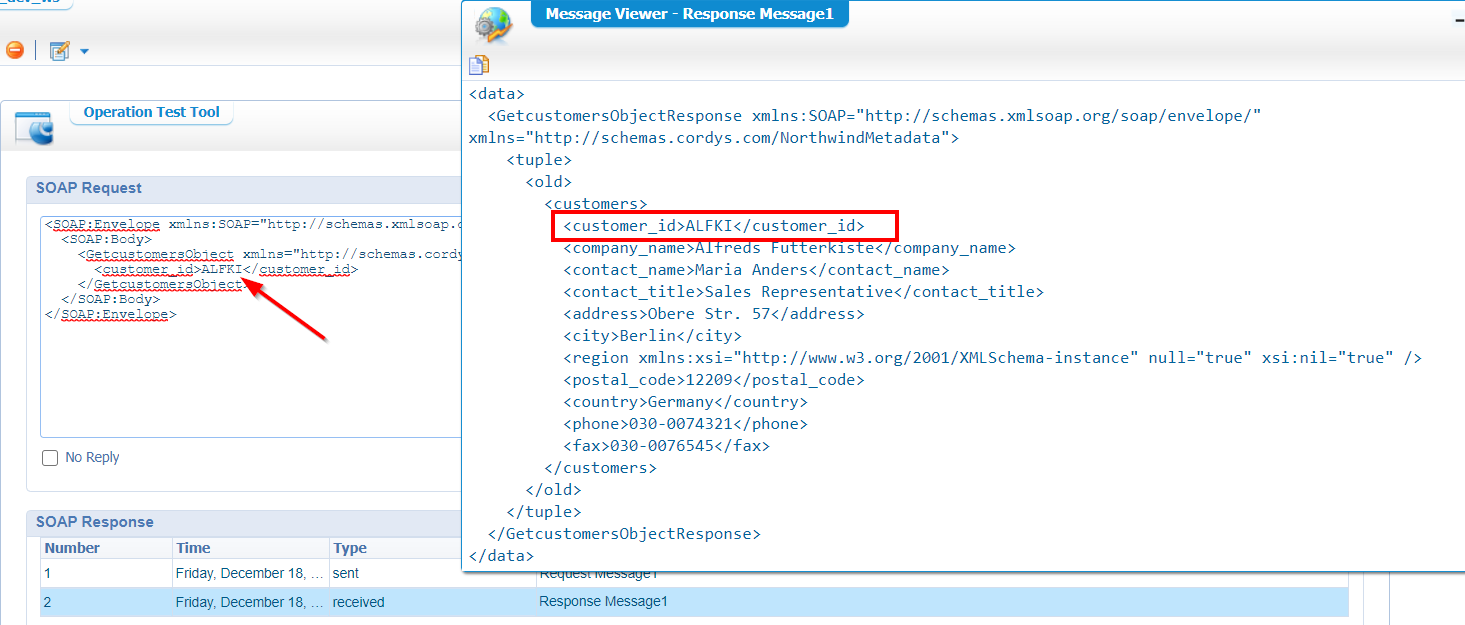Select the Operation Test Tool tab

click(151, 113)
